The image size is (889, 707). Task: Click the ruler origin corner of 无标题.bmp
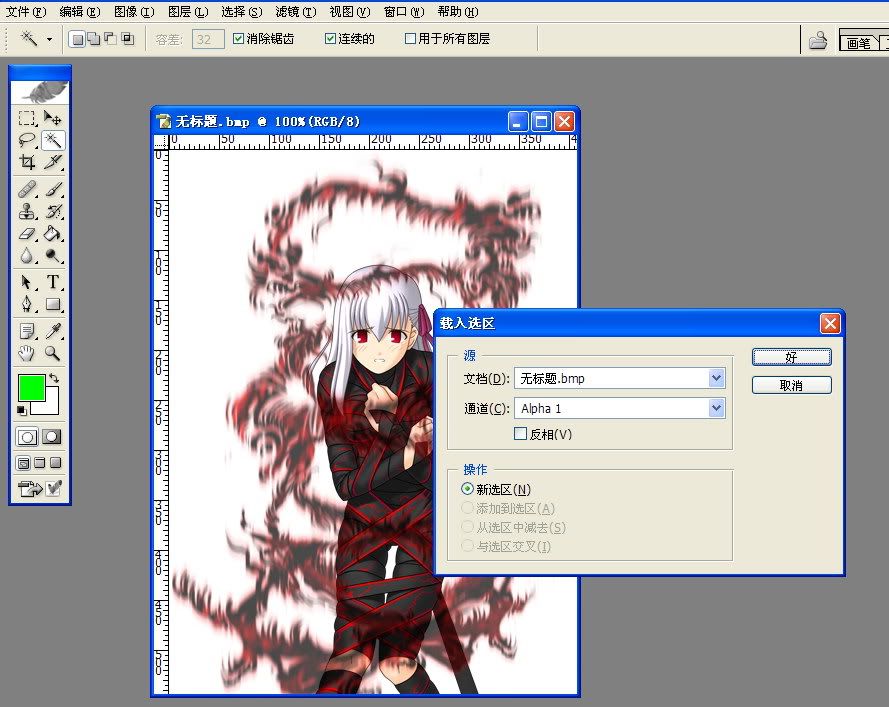pyautogui.click(x=162, y=142)
